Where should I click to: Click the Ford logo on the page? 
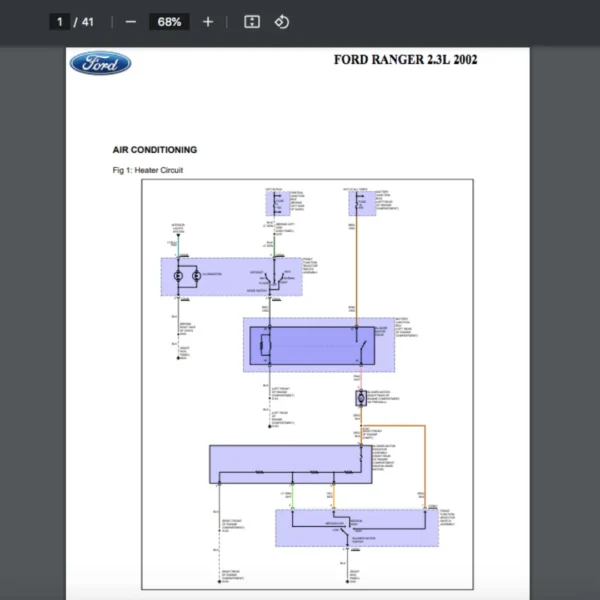click(x=100, y=64)
